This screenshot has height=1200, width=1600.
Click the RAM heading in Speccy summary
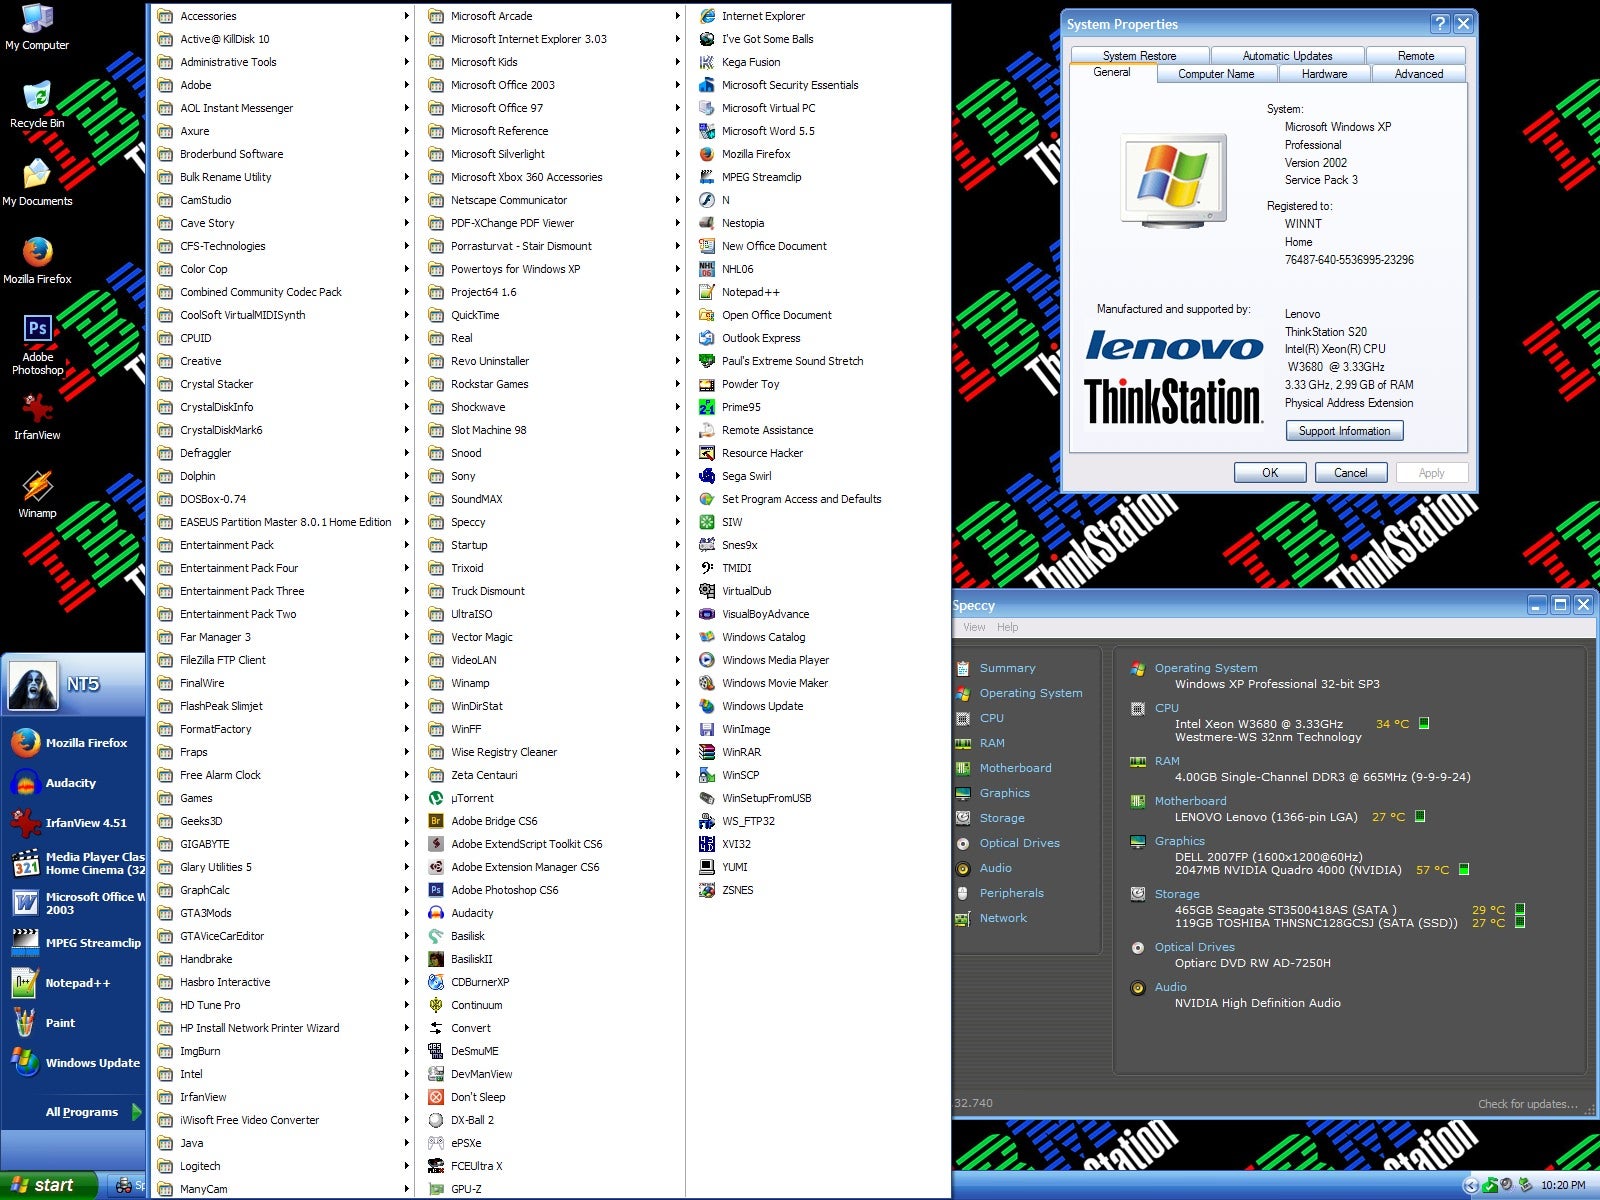click(1167, 761)
